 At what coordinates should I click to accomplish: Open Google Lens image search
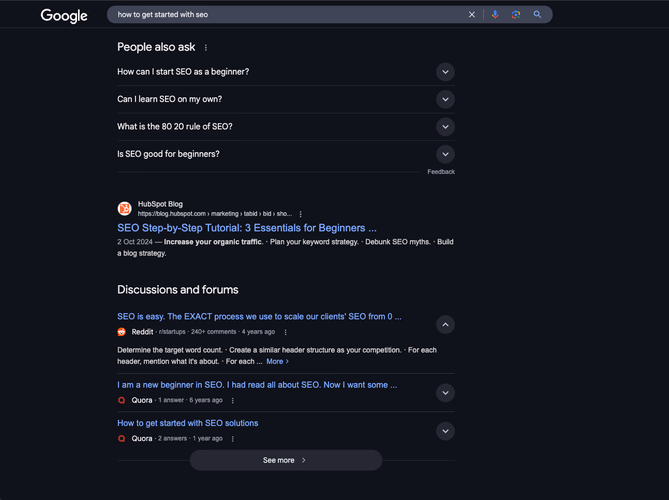516,15
